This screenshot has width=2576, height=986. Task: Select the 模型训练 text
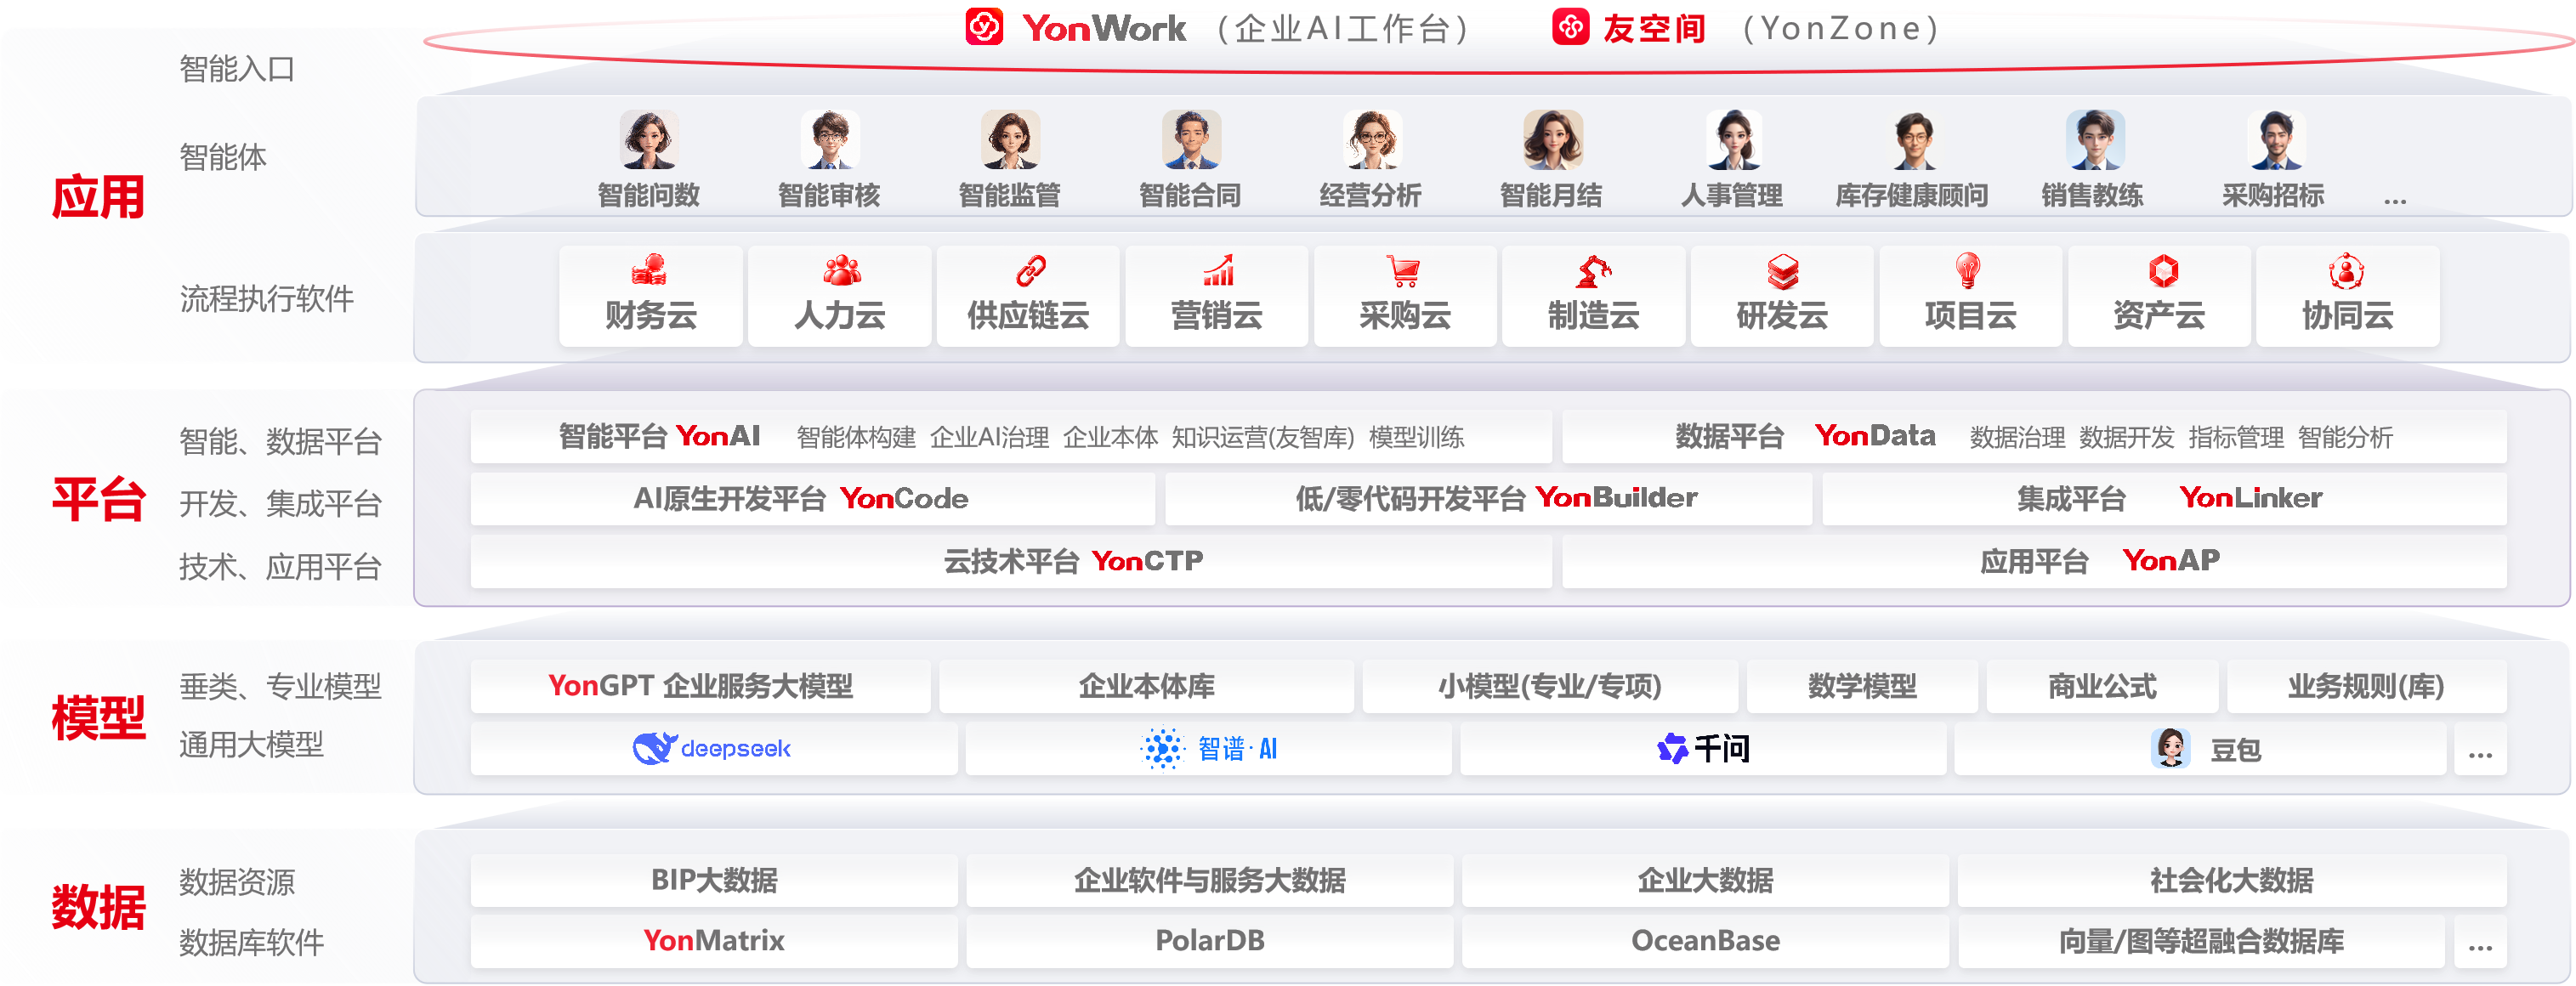(x=1416, y=437)
